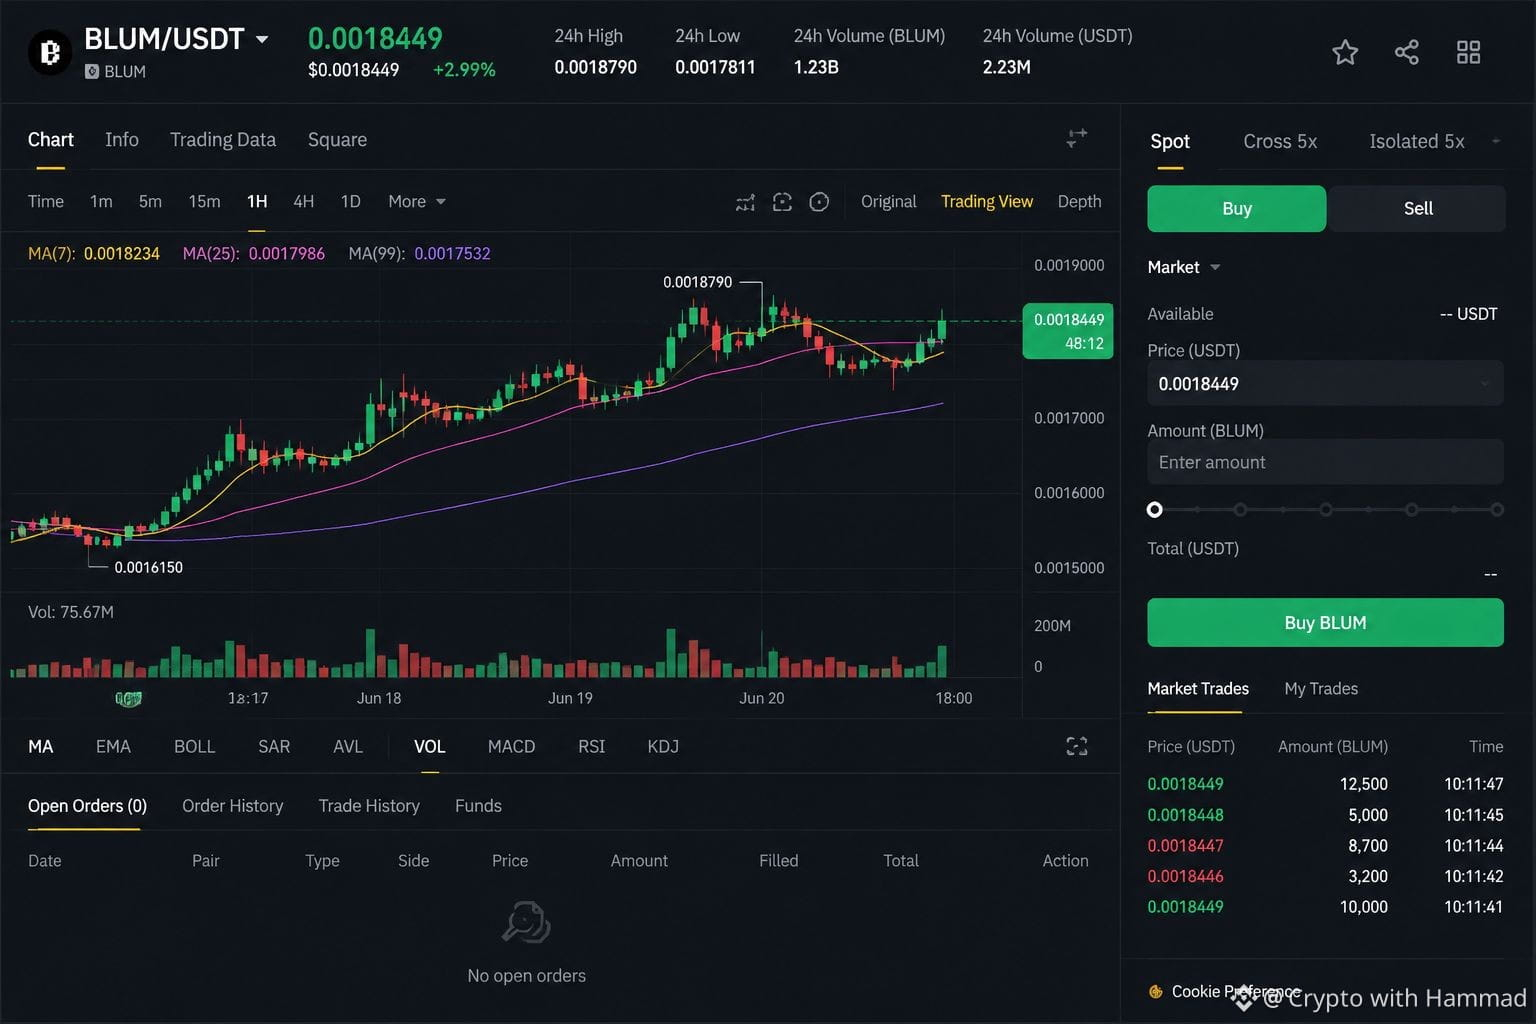Toggle the RSI indicator

coord(591,746)
